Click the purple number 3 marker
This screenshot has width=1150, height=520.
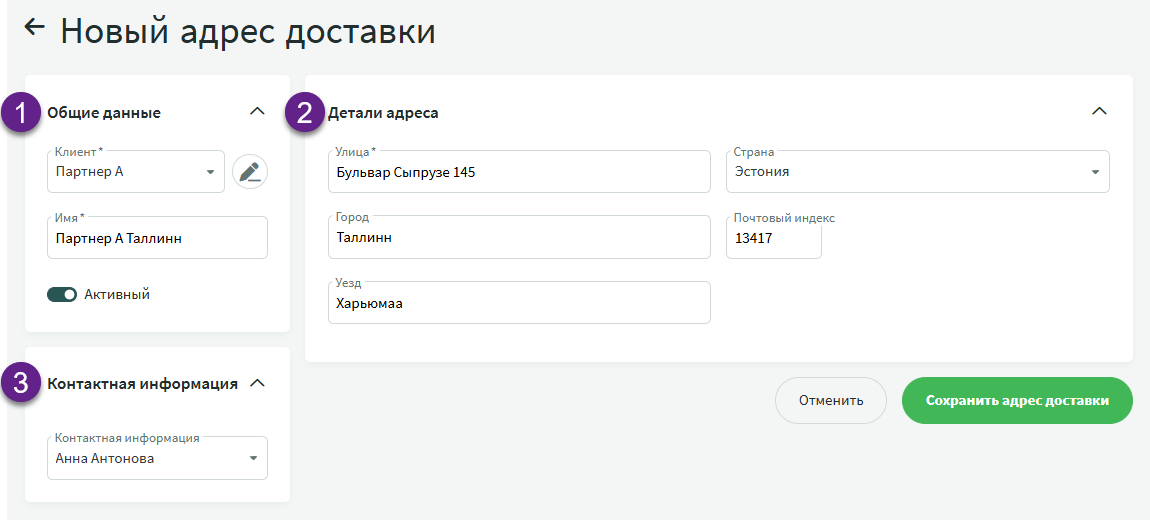[20, 383]
